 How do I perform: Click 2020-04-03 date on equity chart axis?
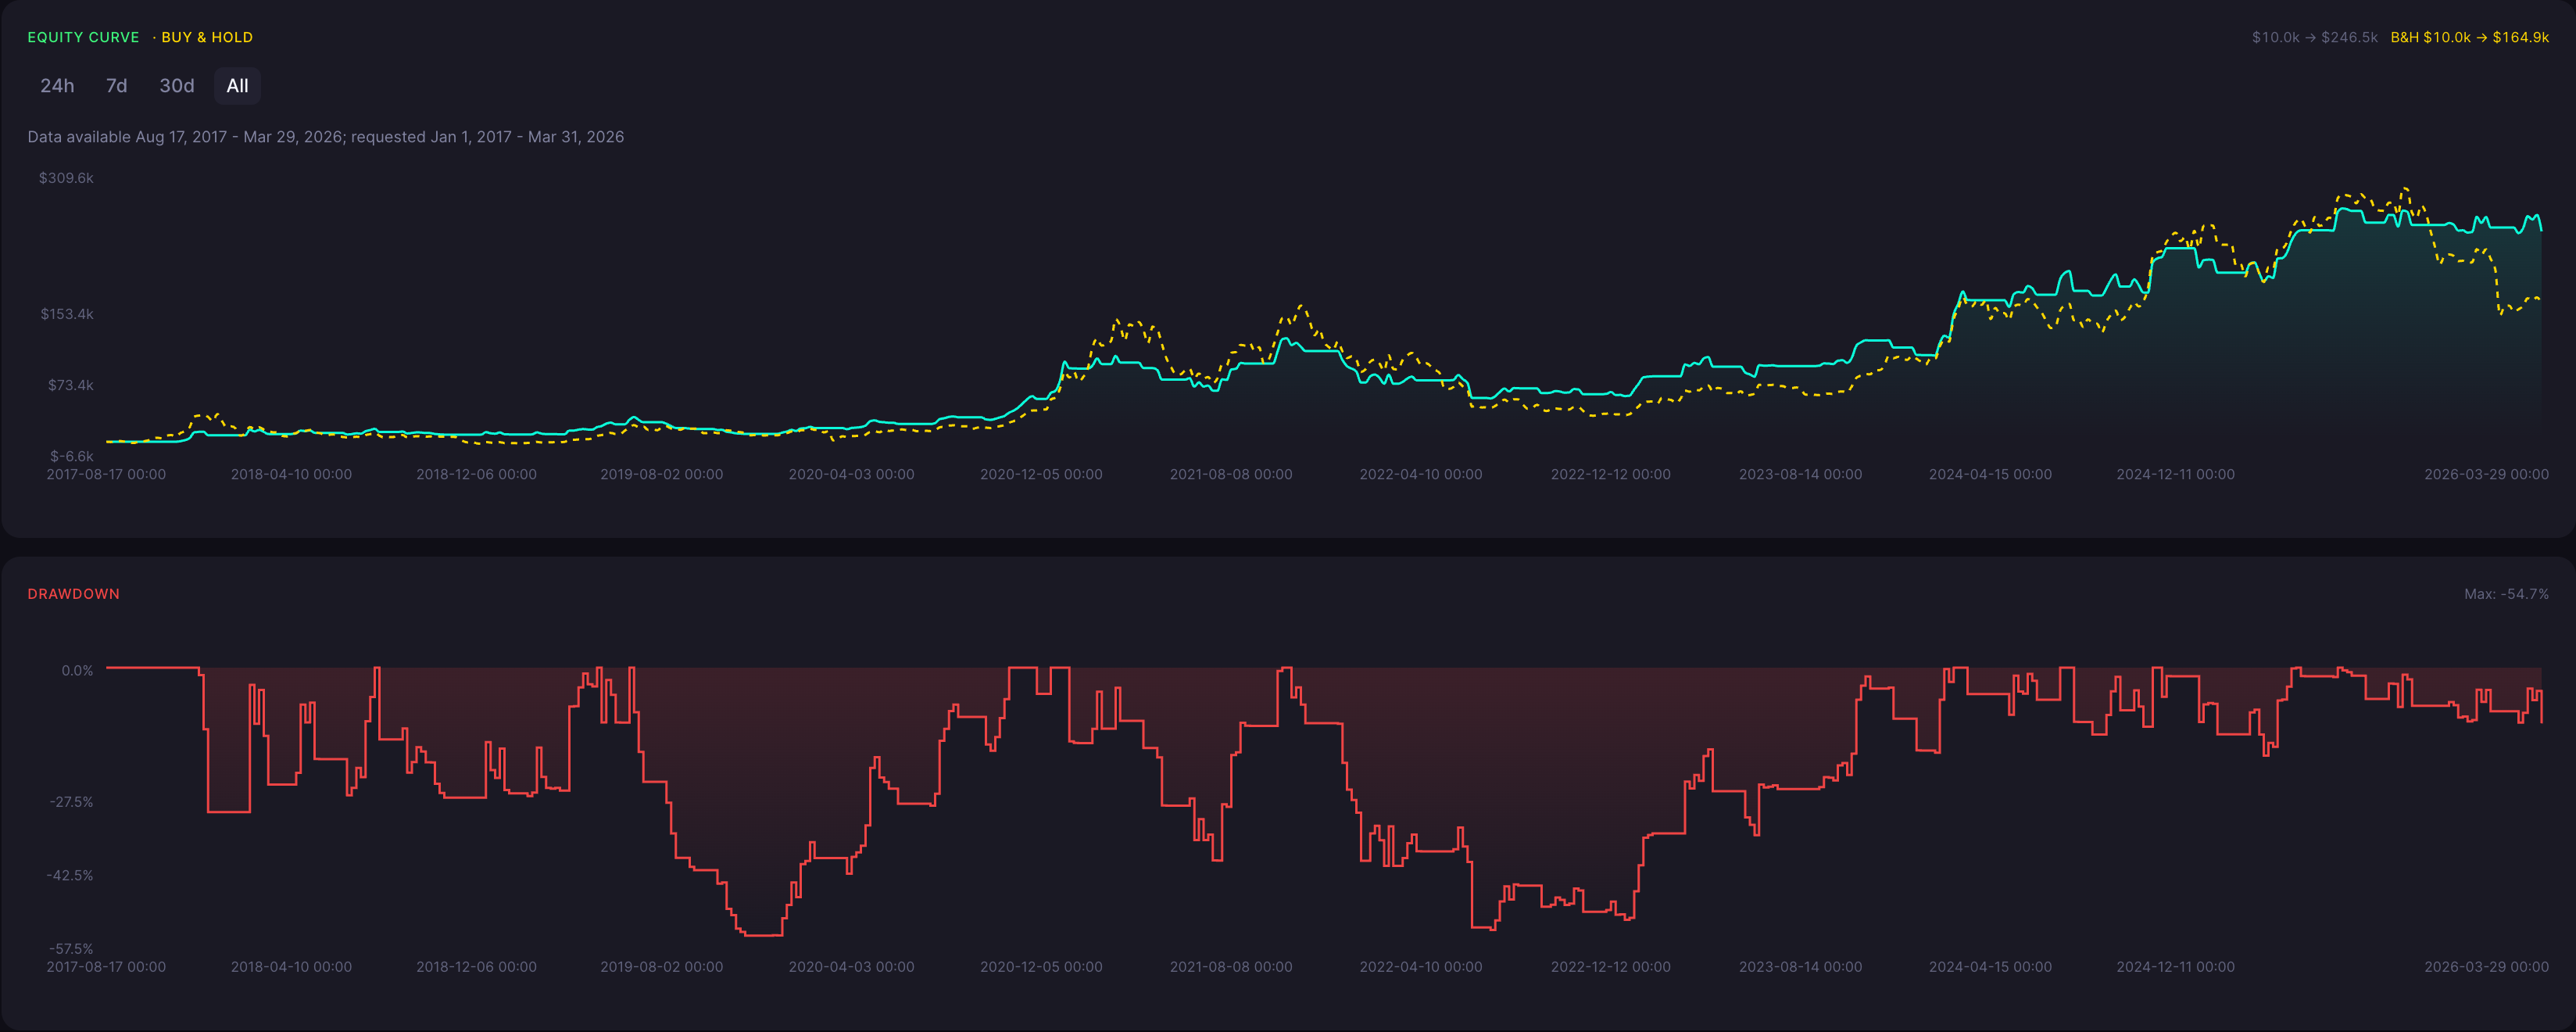[851, 475]
